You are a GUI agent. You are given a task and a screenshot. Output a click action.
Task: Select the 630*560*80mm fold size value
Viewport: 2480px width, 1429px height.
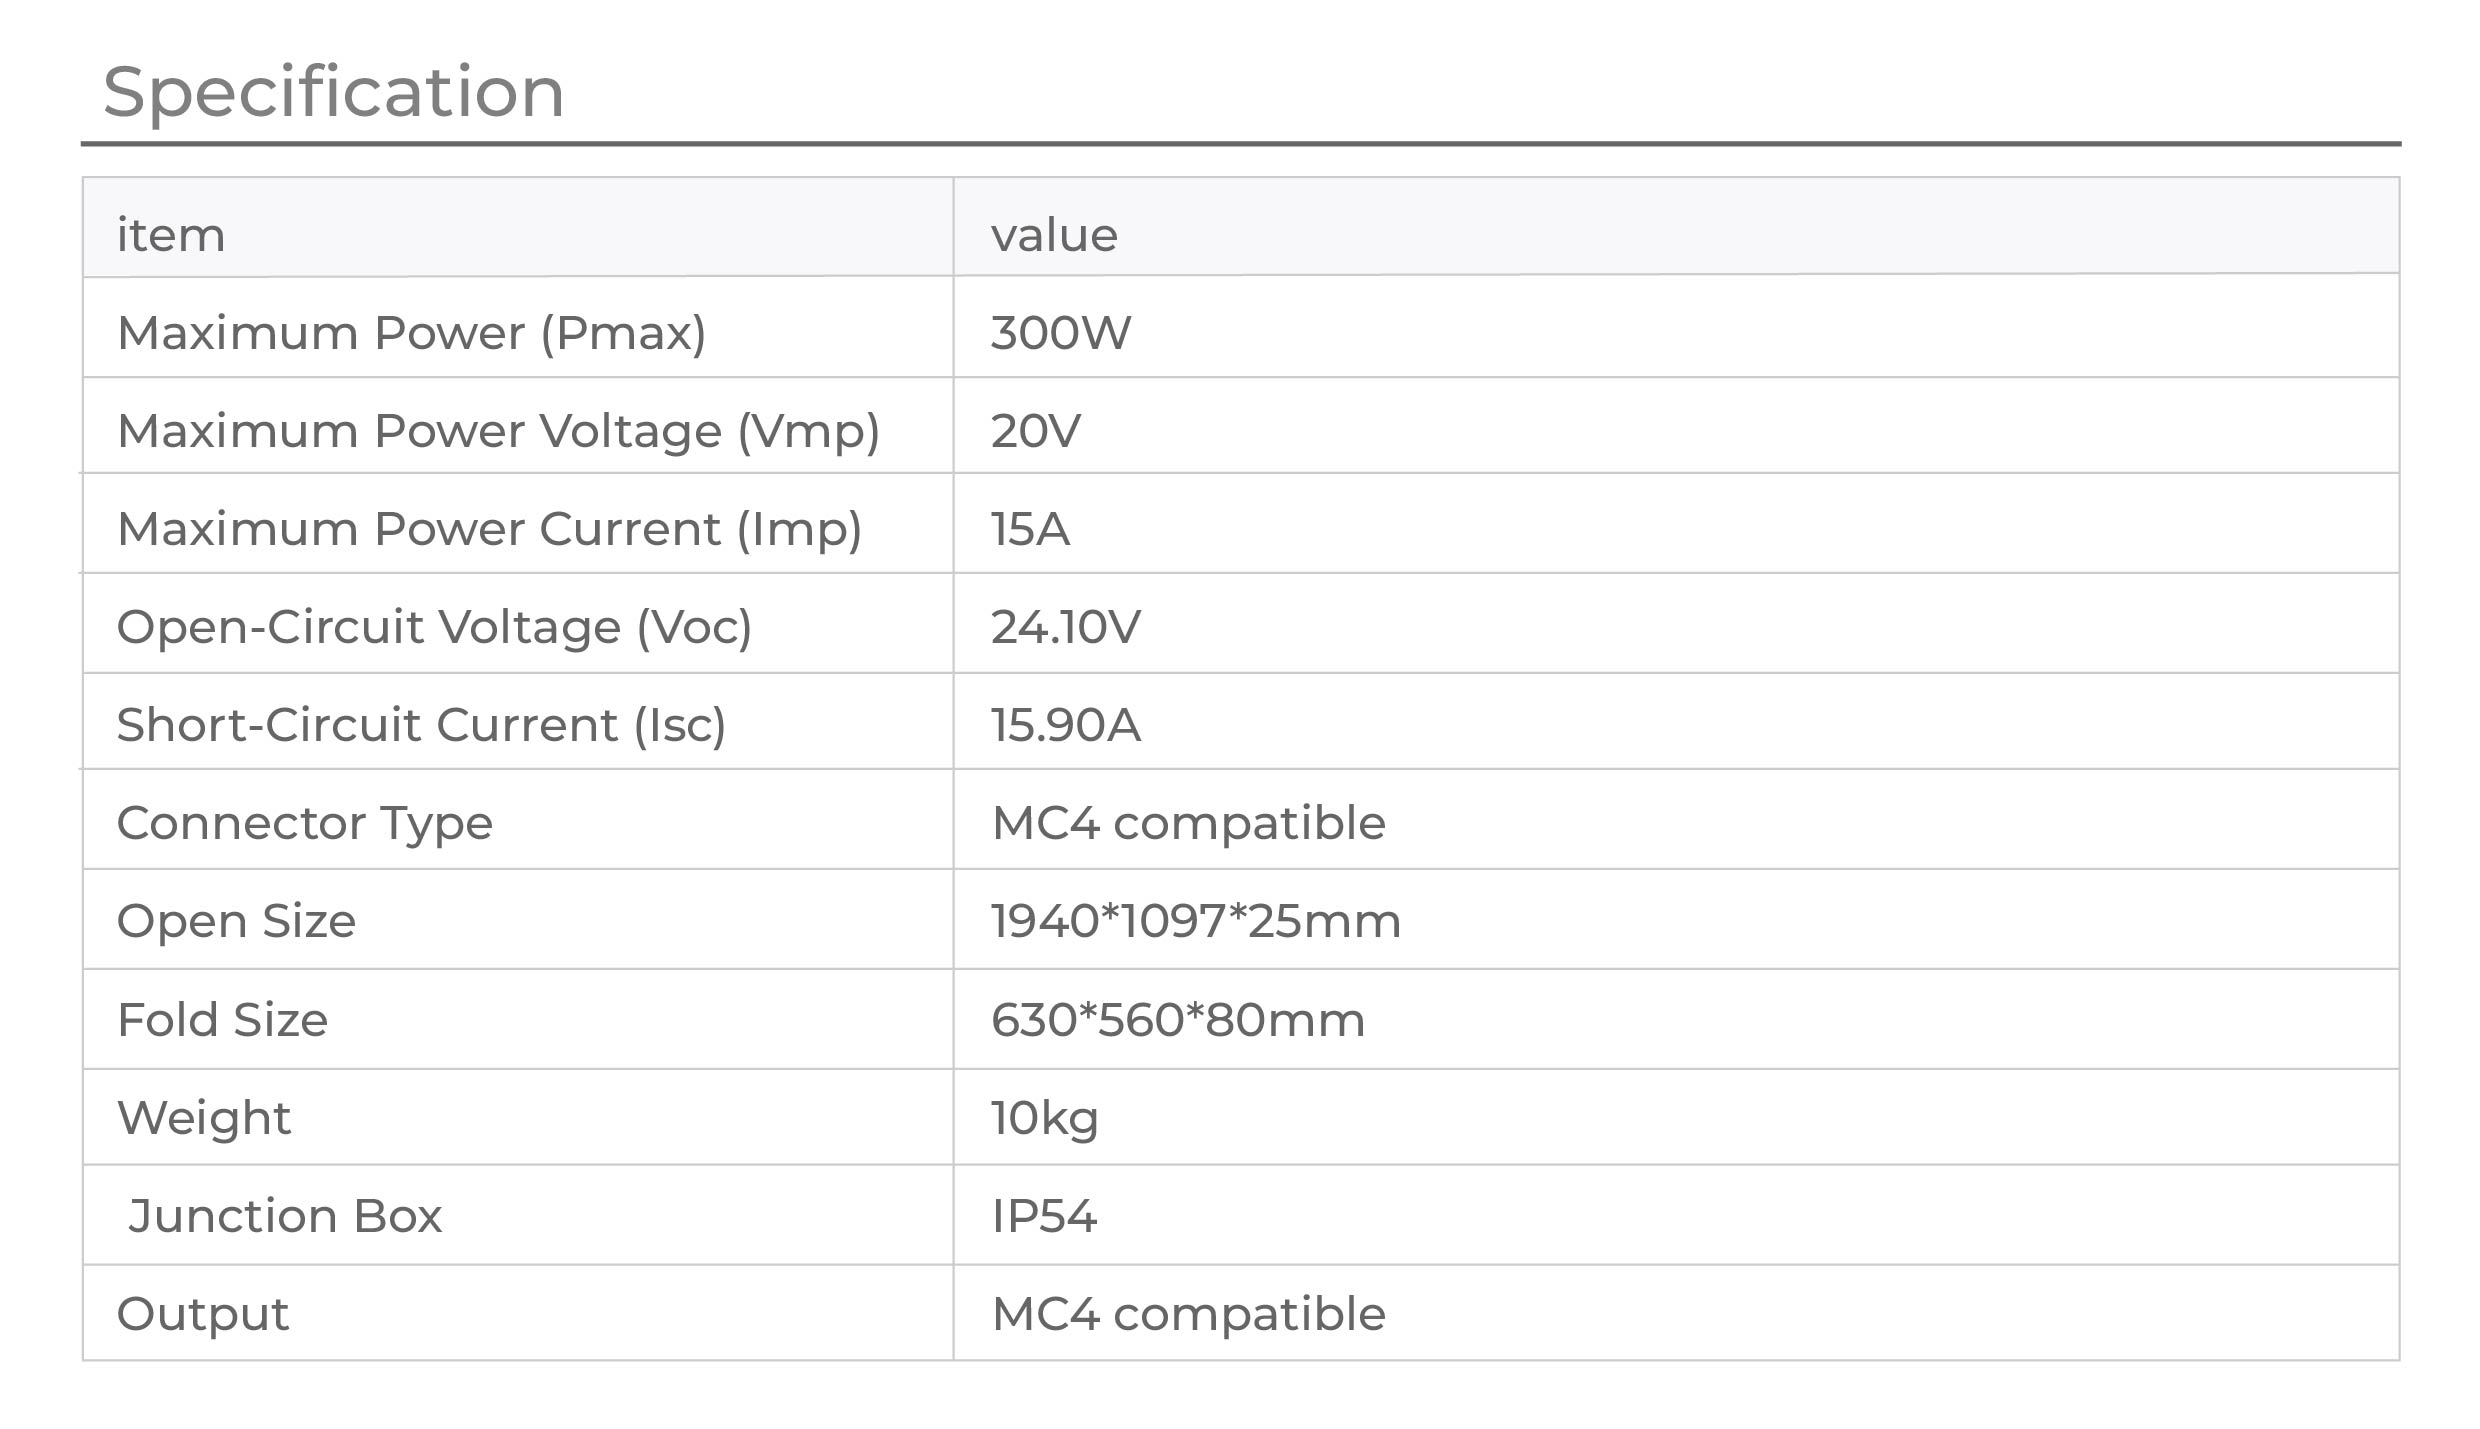point(1177,1020)
